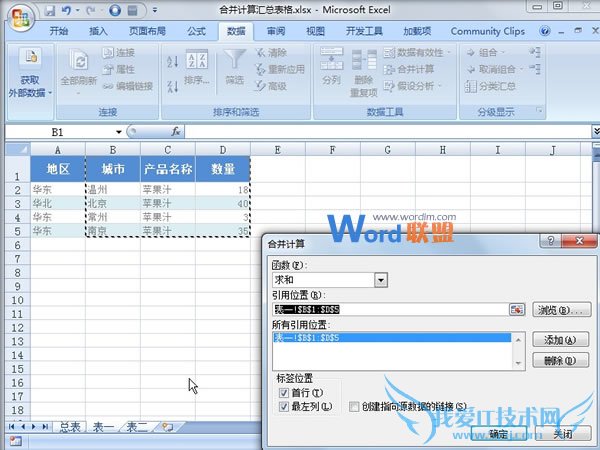Click the reference input field
The width and height of the screenshot is (600, 450).
click(x=391, y=309)
